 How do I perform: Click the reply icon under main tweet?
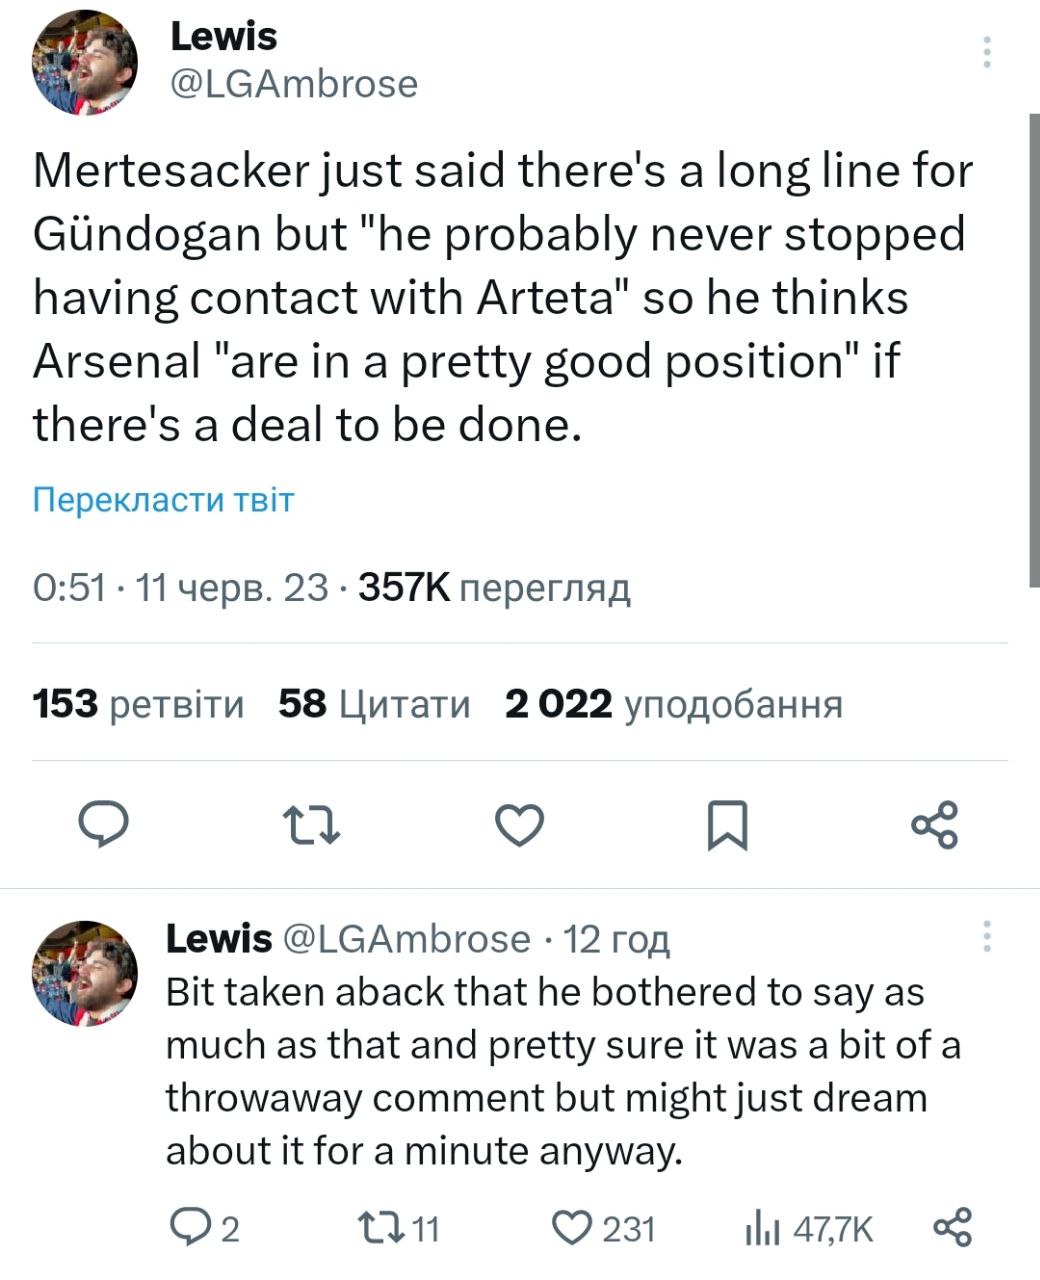[x=103, y=826]
